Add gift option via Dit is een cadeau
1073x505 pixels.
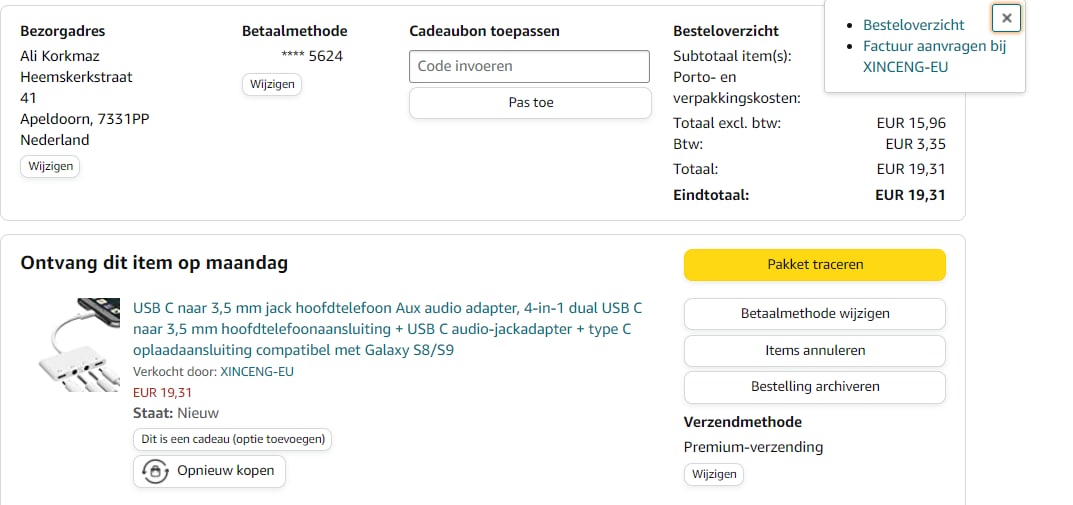[233, 439]
